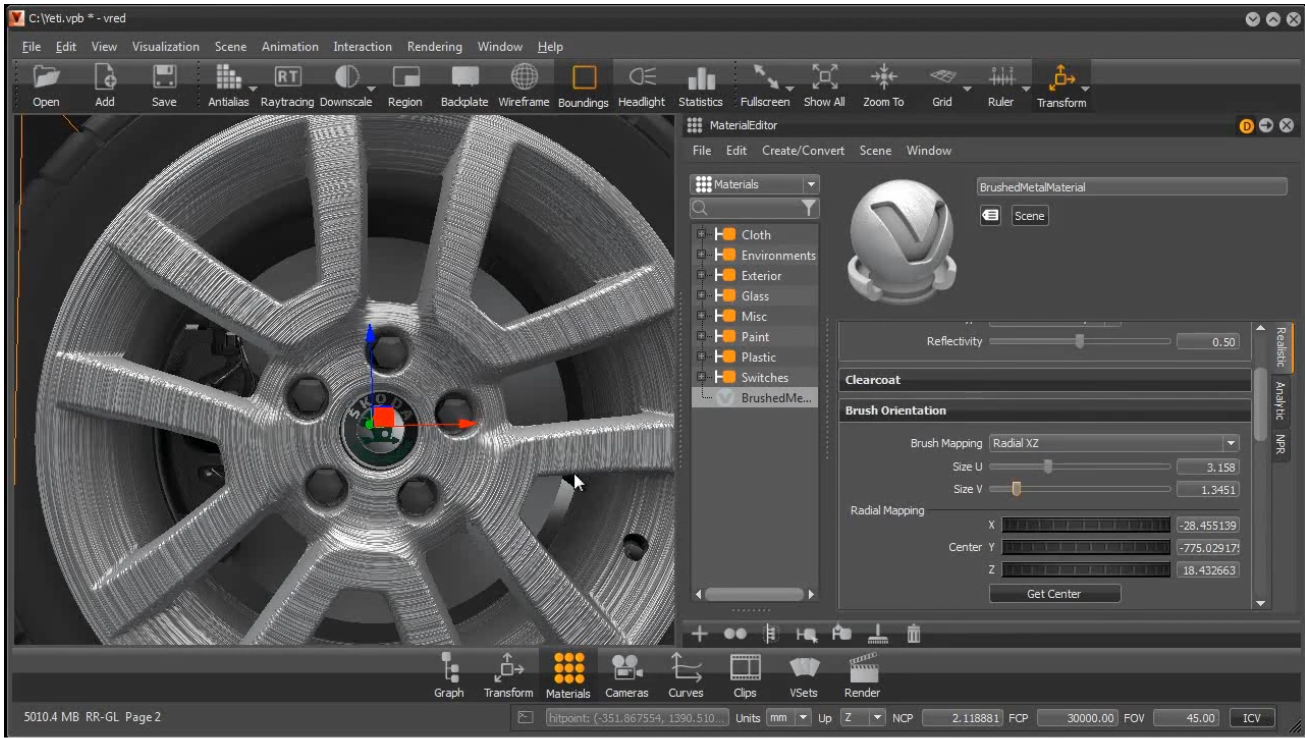The width and height of the screenshot is (1305, 739).
Task: Switch to the NPR tab
Action: [1281, 444]
